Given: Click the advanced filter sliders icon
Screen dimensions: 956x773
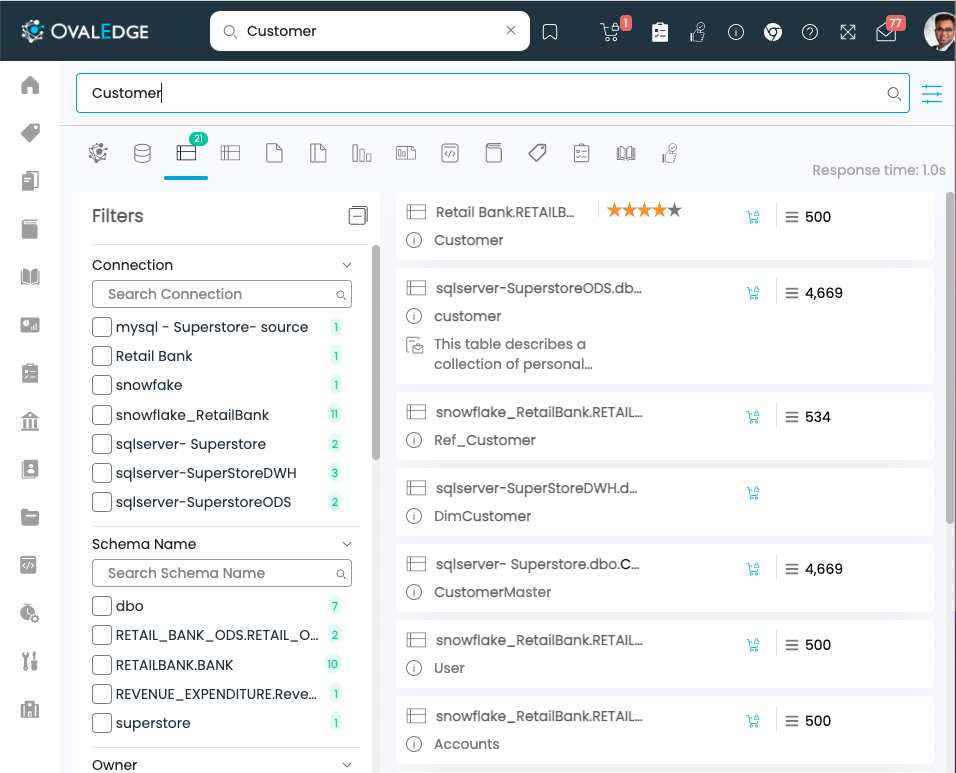Looking at the screenshot, I should pos(932,94).
